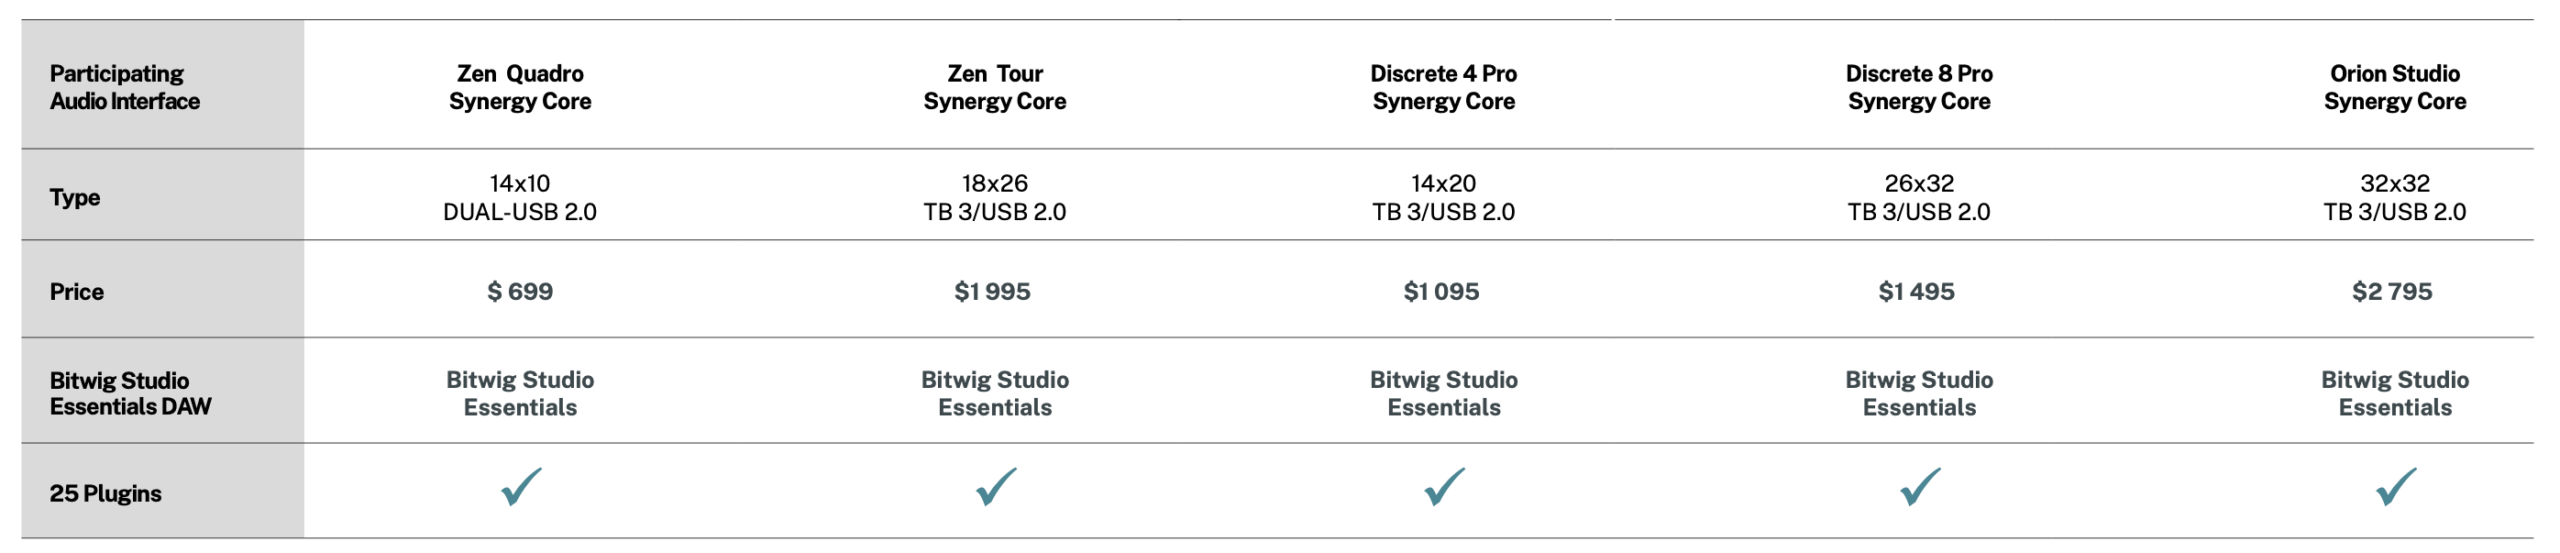Open the Discrete 4 Pro Synergy Core heading
The height and width of the screenshot is (553, 2560).
1443,87
